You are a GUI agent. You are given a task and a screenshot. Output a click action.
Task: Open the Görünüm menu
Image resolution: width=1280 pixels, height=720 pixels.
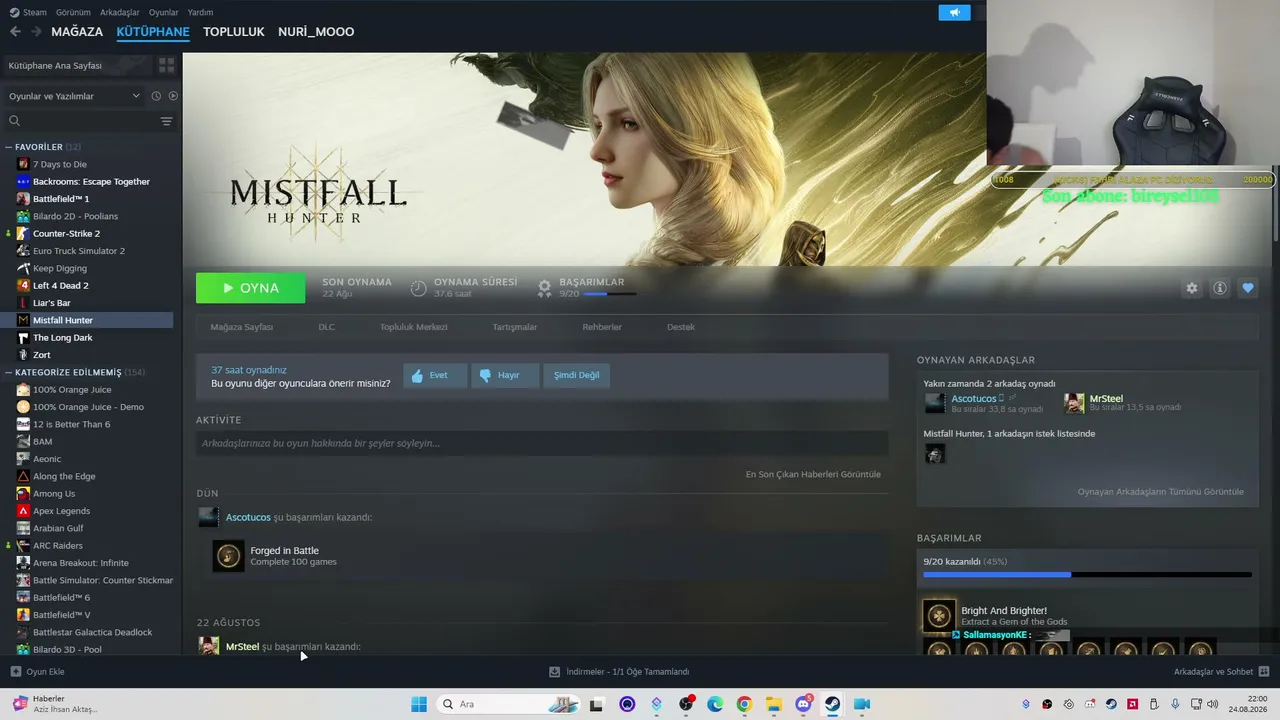coord(73,13)
